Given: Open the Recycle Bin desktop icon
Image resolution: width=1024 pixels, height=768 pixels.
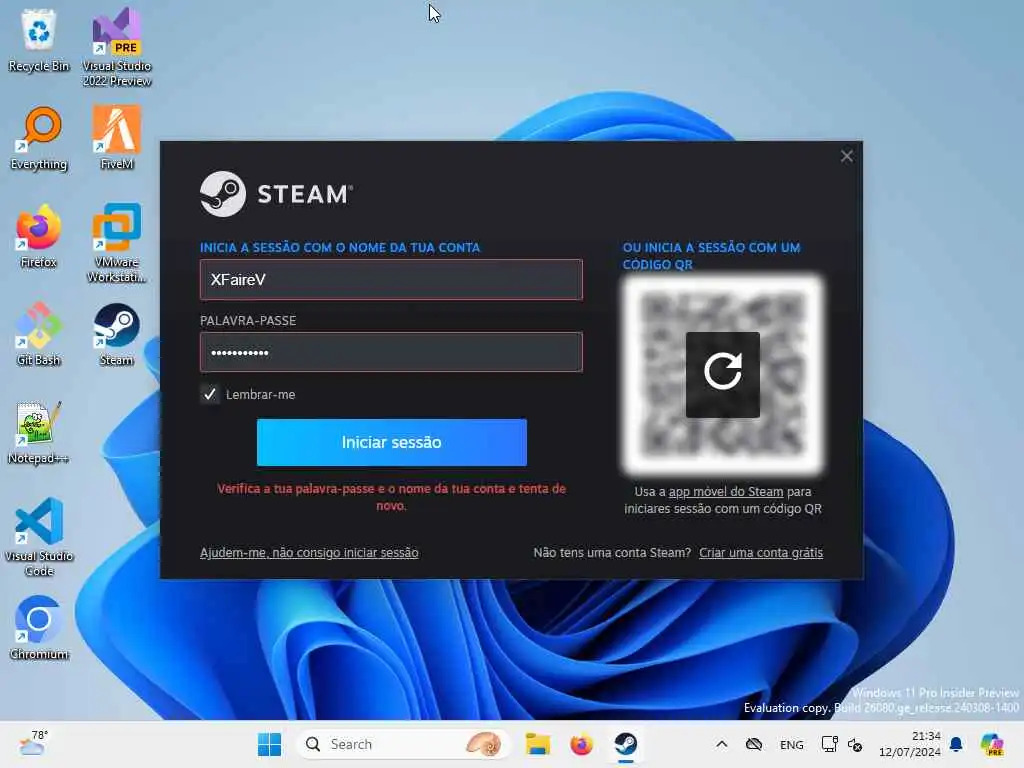Looking at the screenshot, I should [39, 40].
